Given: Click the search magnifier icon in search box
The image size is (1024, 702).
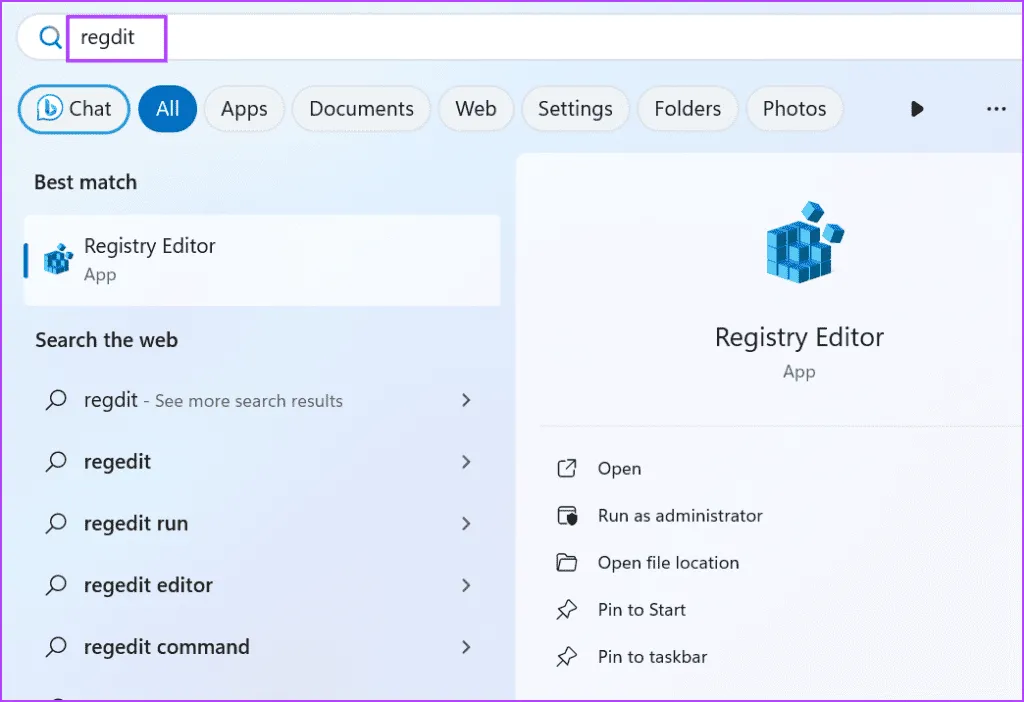Looking at the screenshot, I should pyautogui.click(x=49, y=38).
